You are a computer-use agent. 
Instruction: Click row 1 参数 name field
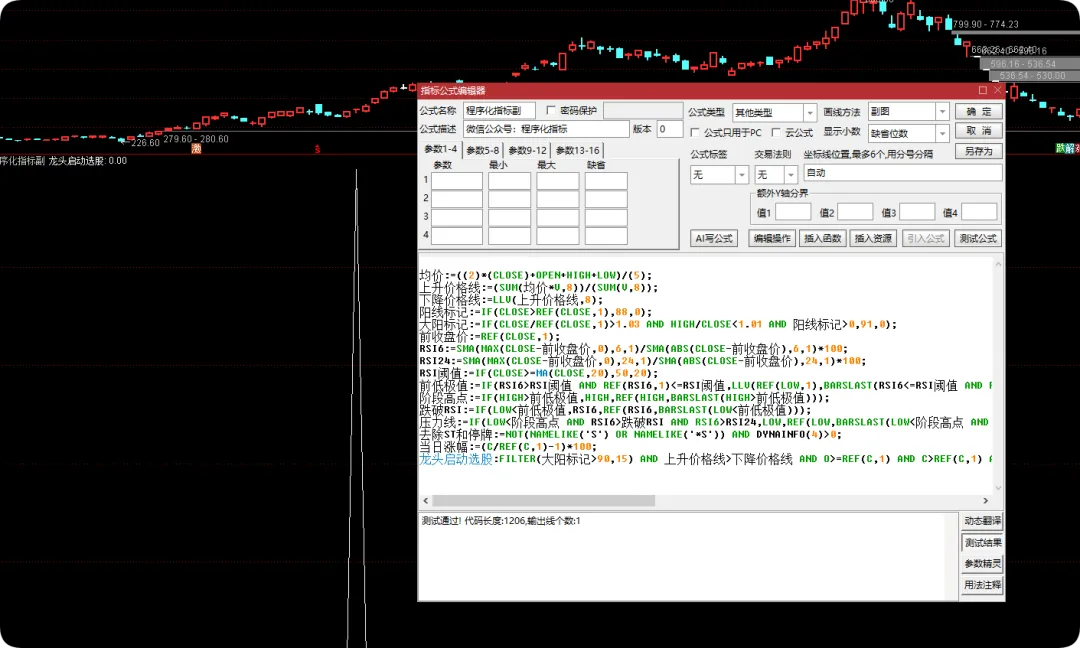coord(457,180)
